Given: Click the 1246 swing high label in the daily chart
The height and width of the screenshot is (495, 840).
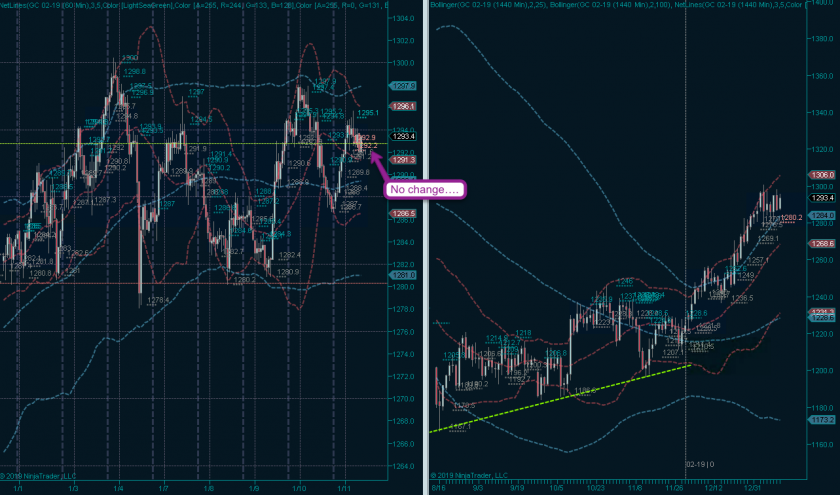Looking at the screenshot, I should click(625, 281).
